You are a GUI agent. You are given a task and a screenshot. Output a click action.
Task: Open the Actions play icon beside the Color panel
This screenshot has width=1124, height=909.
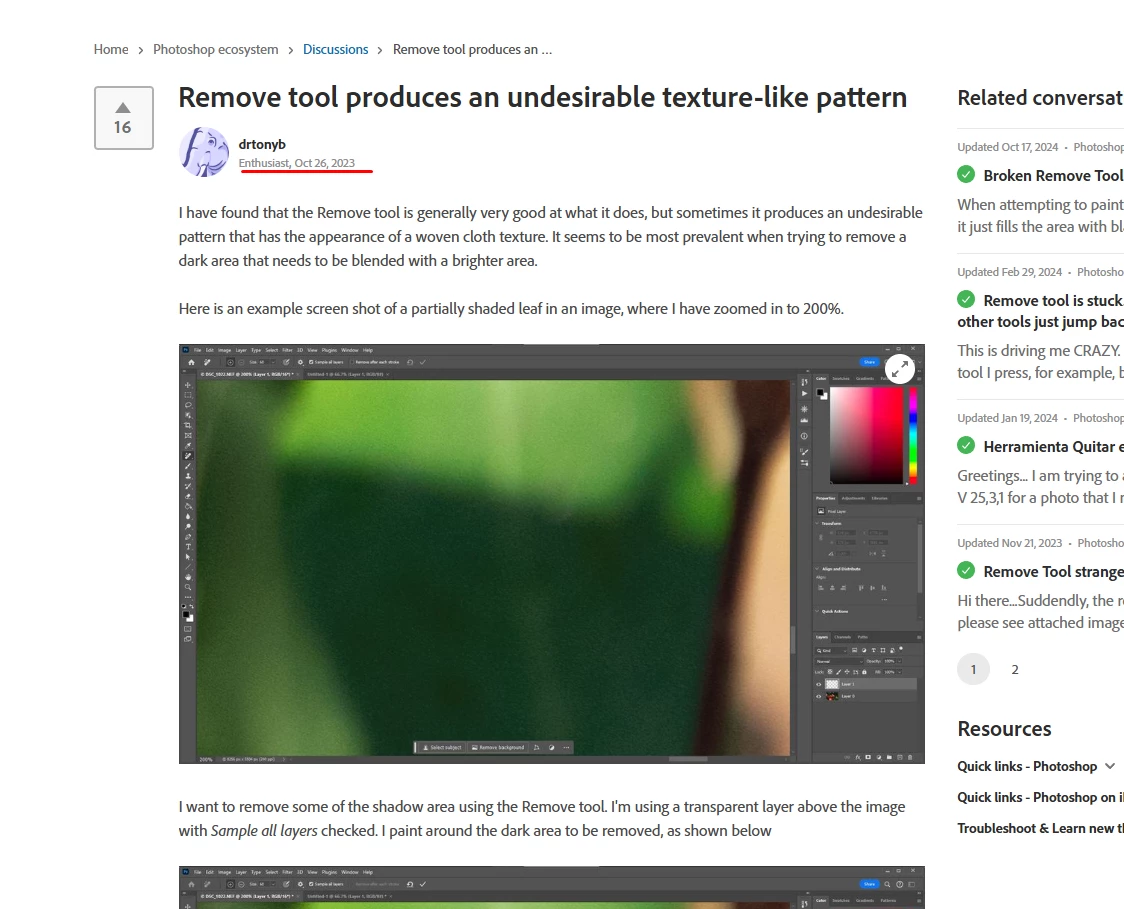click(x=804, y=394)
